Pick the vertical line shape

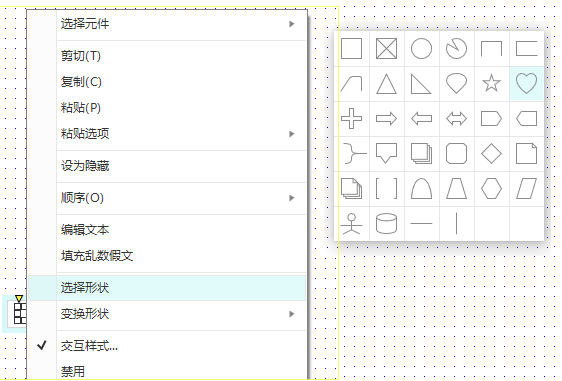[456, 223]
